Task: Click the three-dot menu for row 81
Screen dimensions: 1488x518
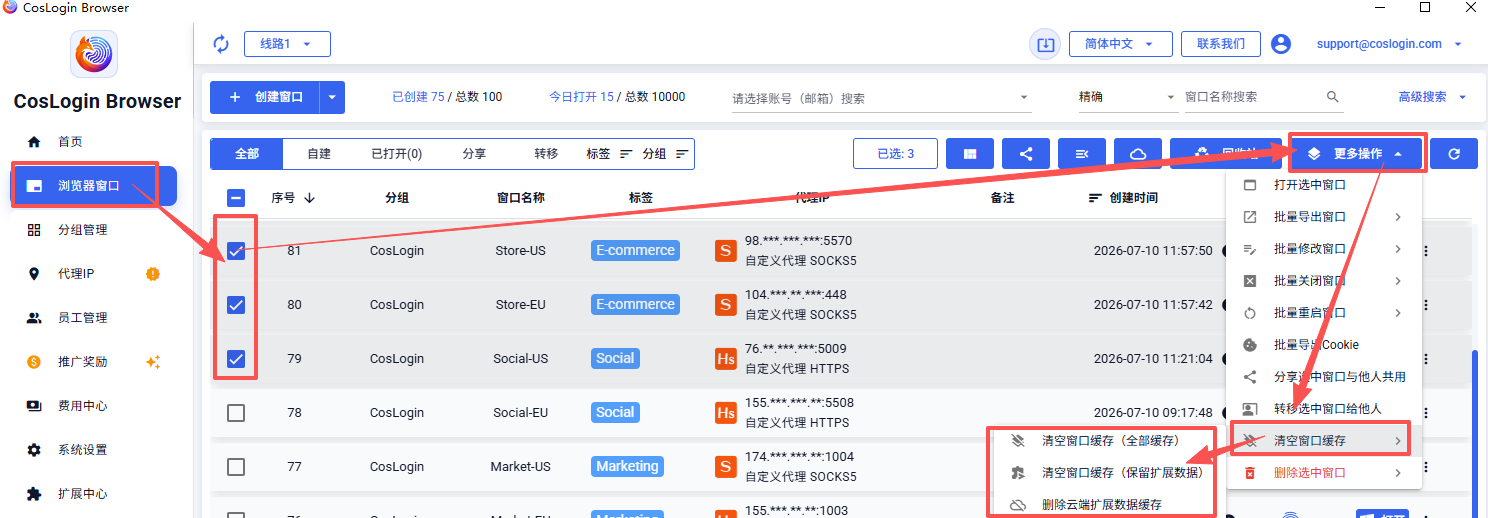Action: [1426, 251]
